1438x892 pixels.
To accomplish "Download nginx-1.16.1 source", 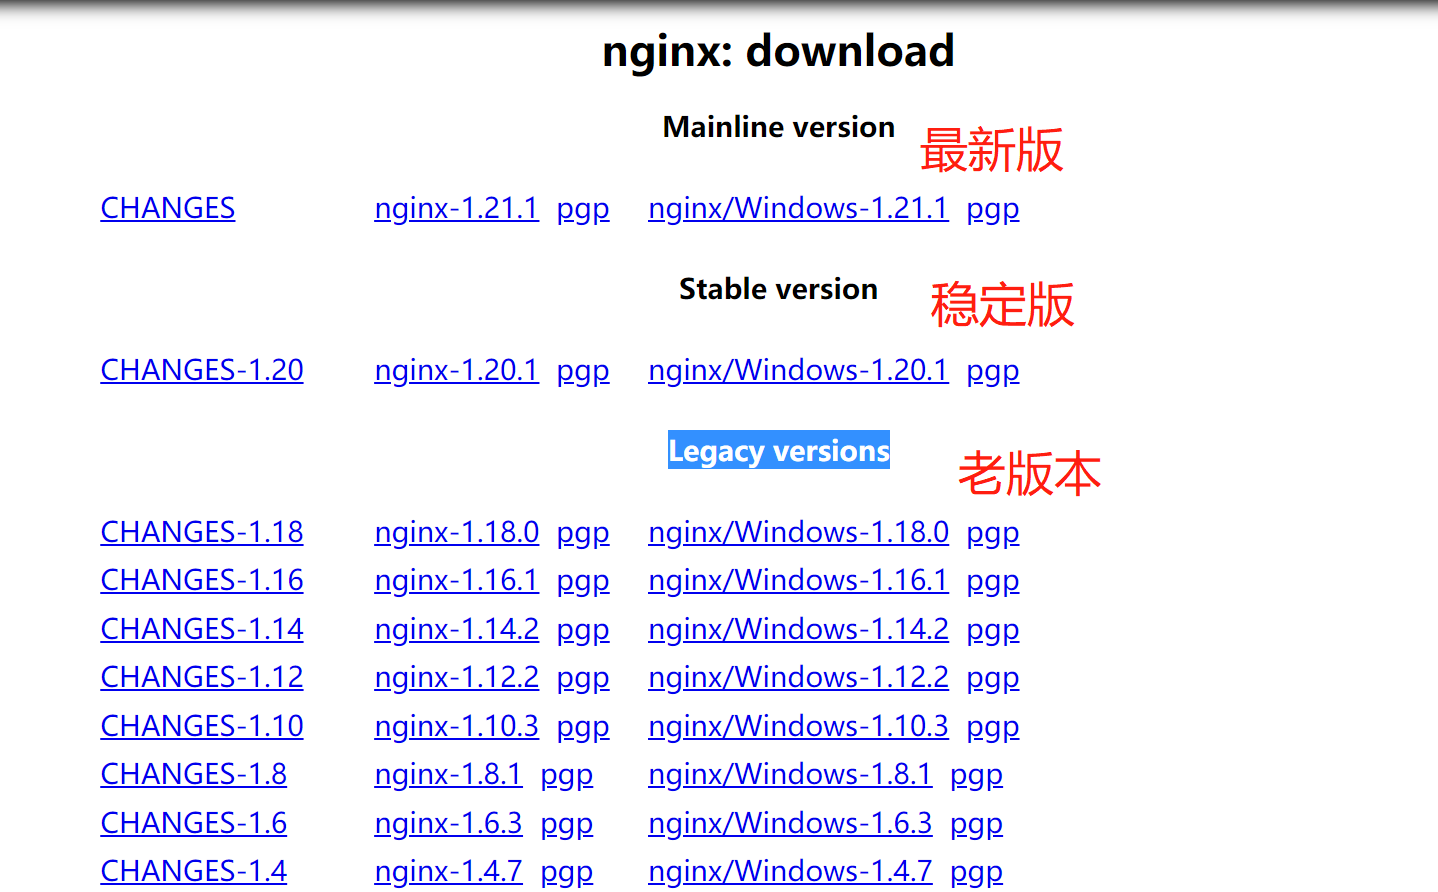I will (x=457, y=580).
